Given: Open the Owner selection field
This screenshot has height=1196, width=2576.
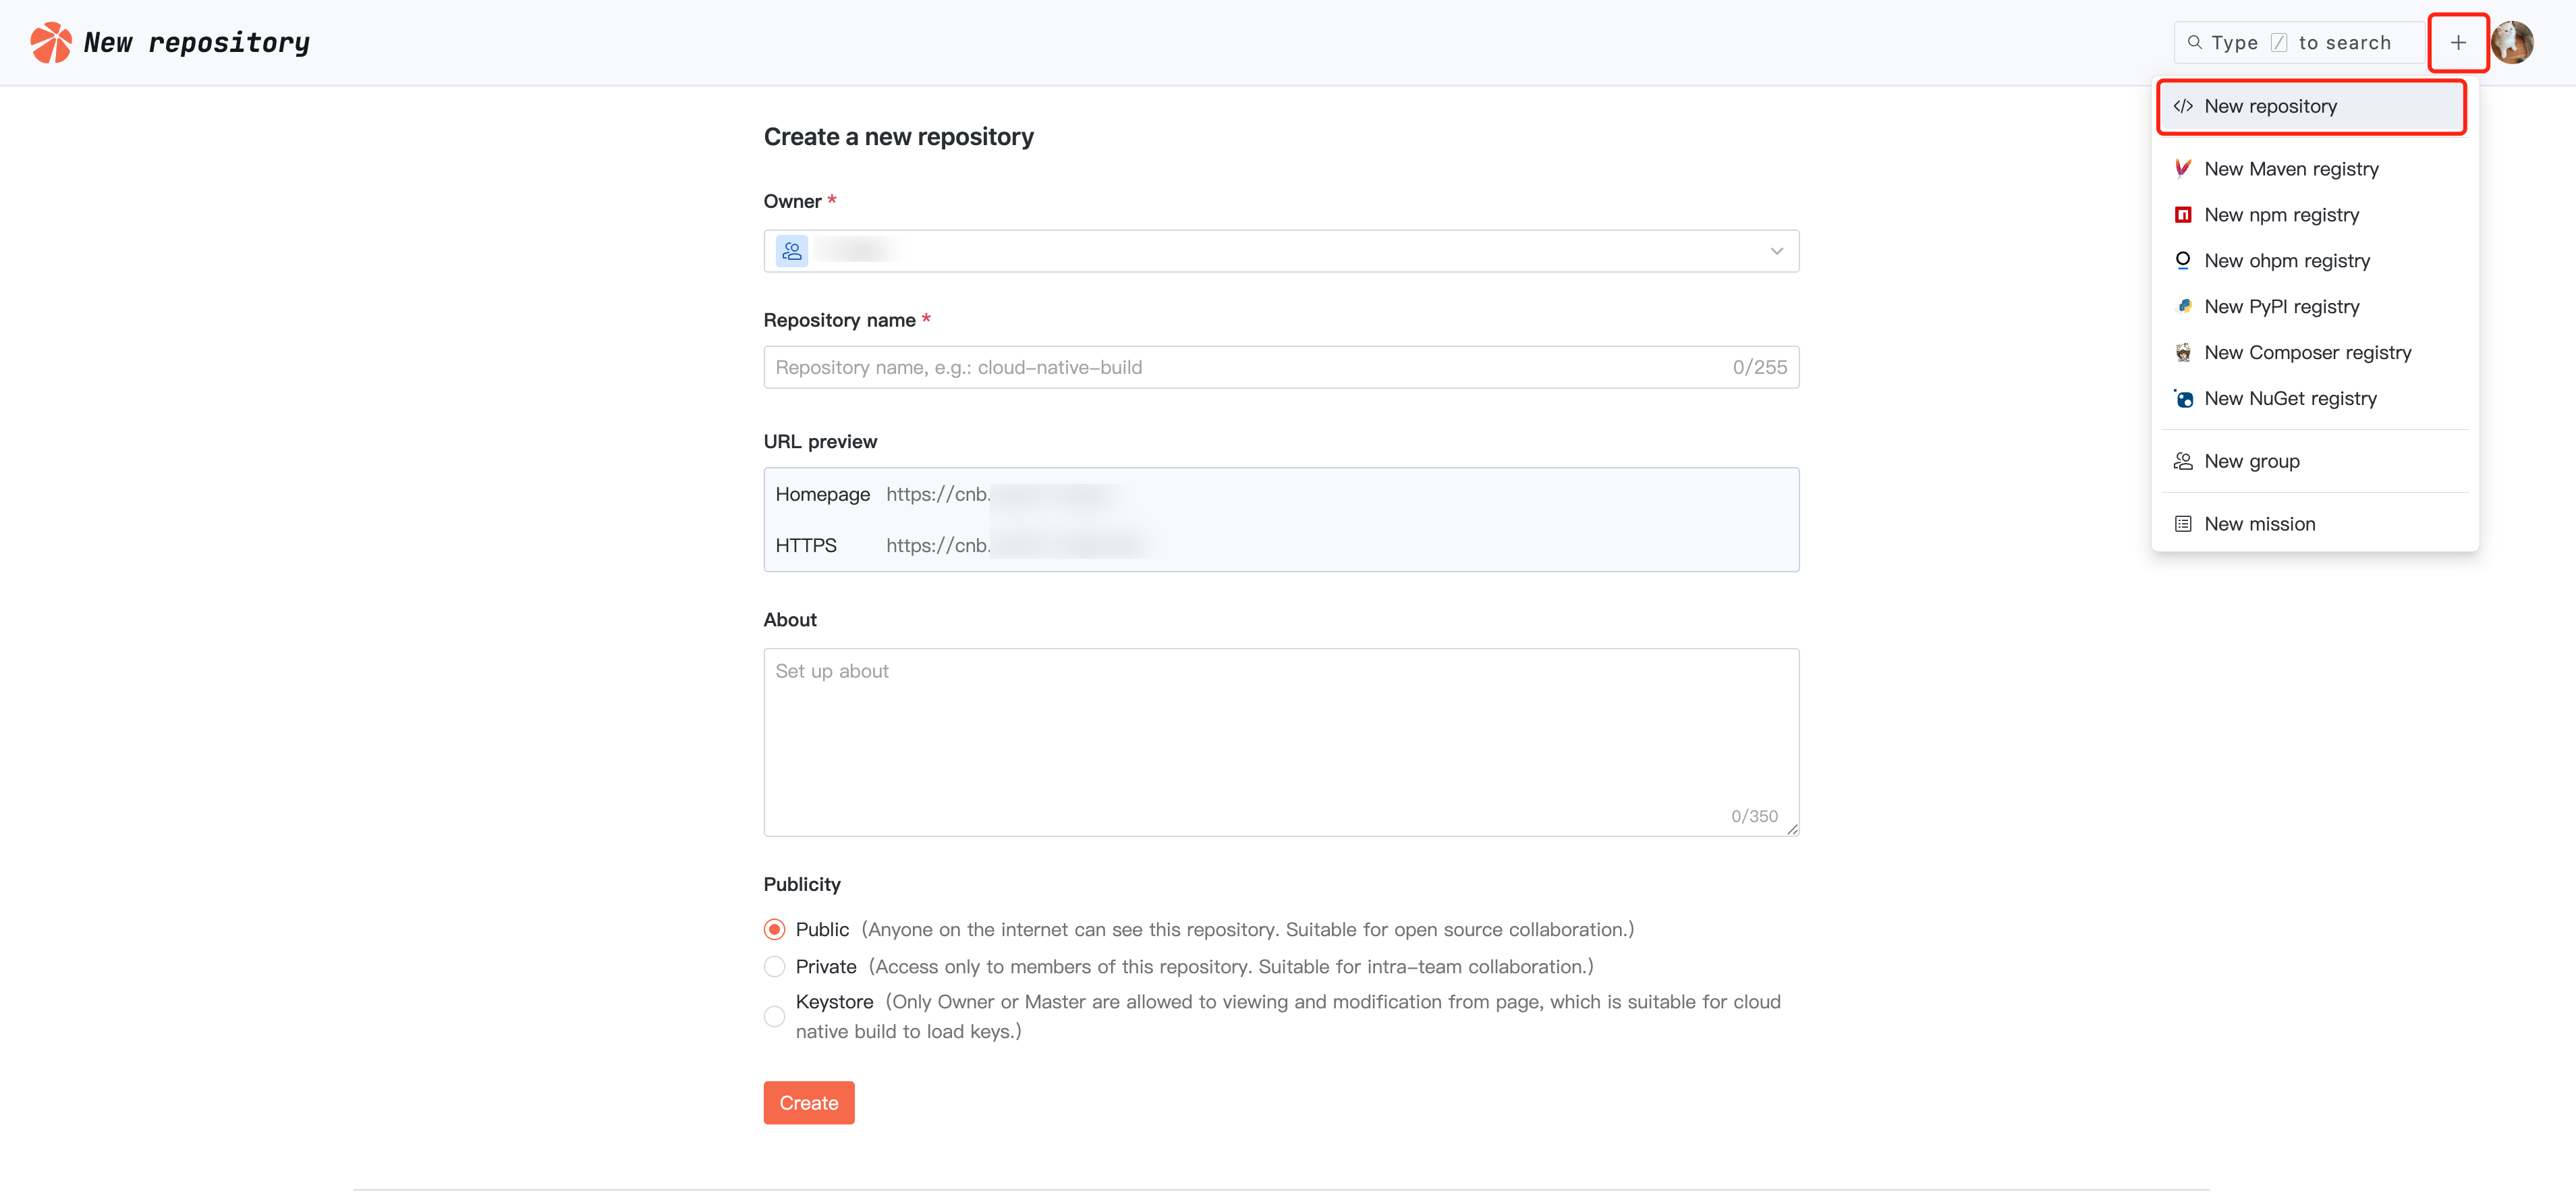Looking at the screenshot, I should (1280, 251).
